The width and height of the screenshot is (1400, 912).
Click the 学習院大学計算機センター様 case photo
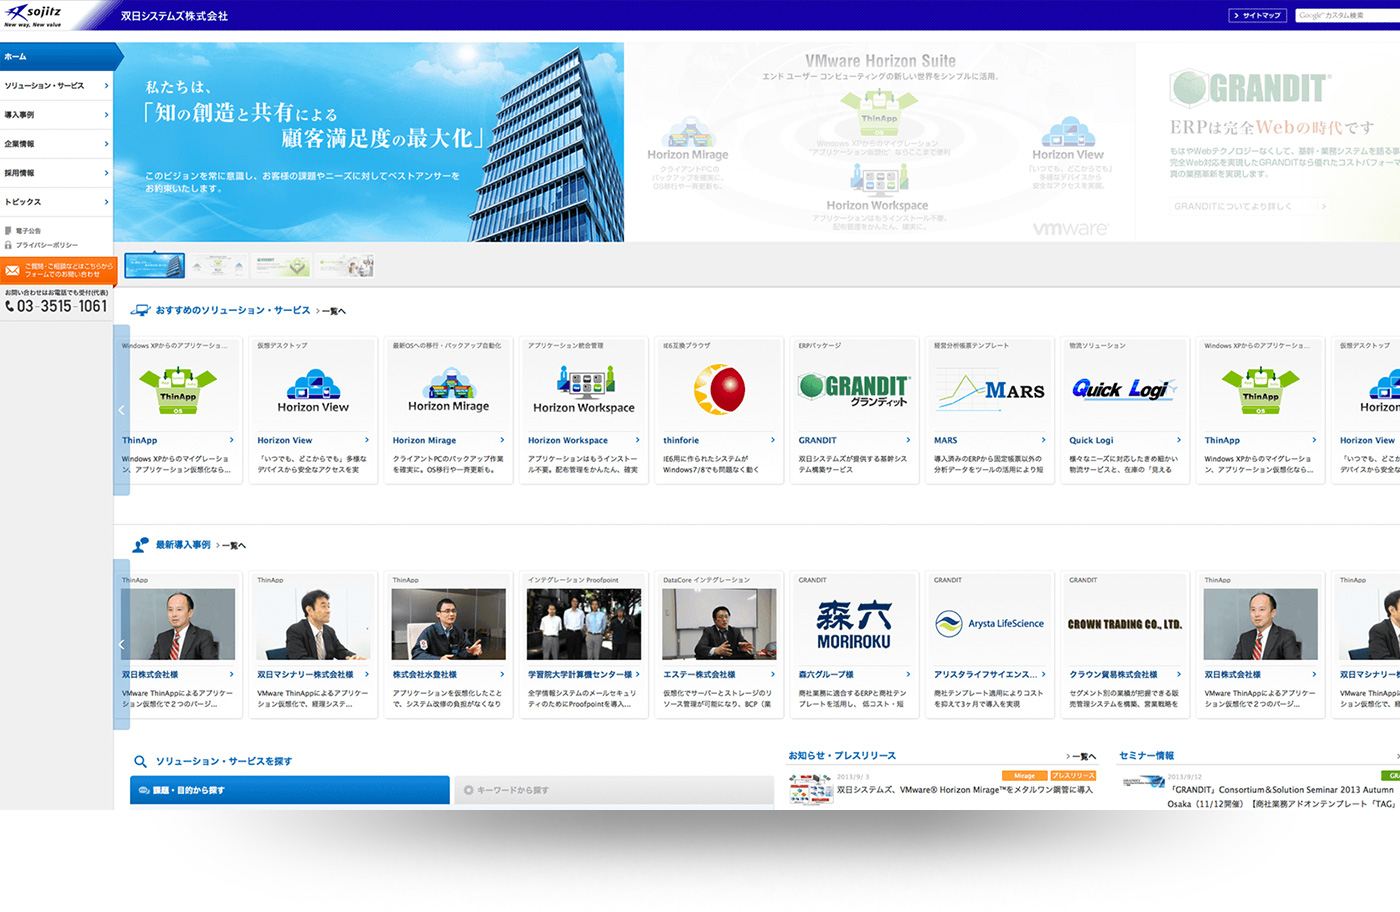click(x=584, y=624)
